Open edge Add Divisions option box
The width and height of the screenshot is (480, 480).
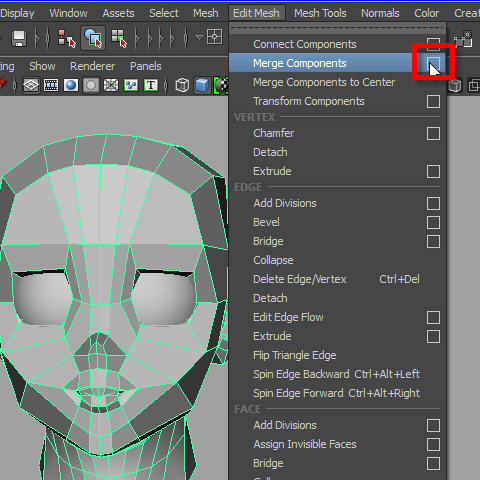pyautogui.click(x=433, y=203)
